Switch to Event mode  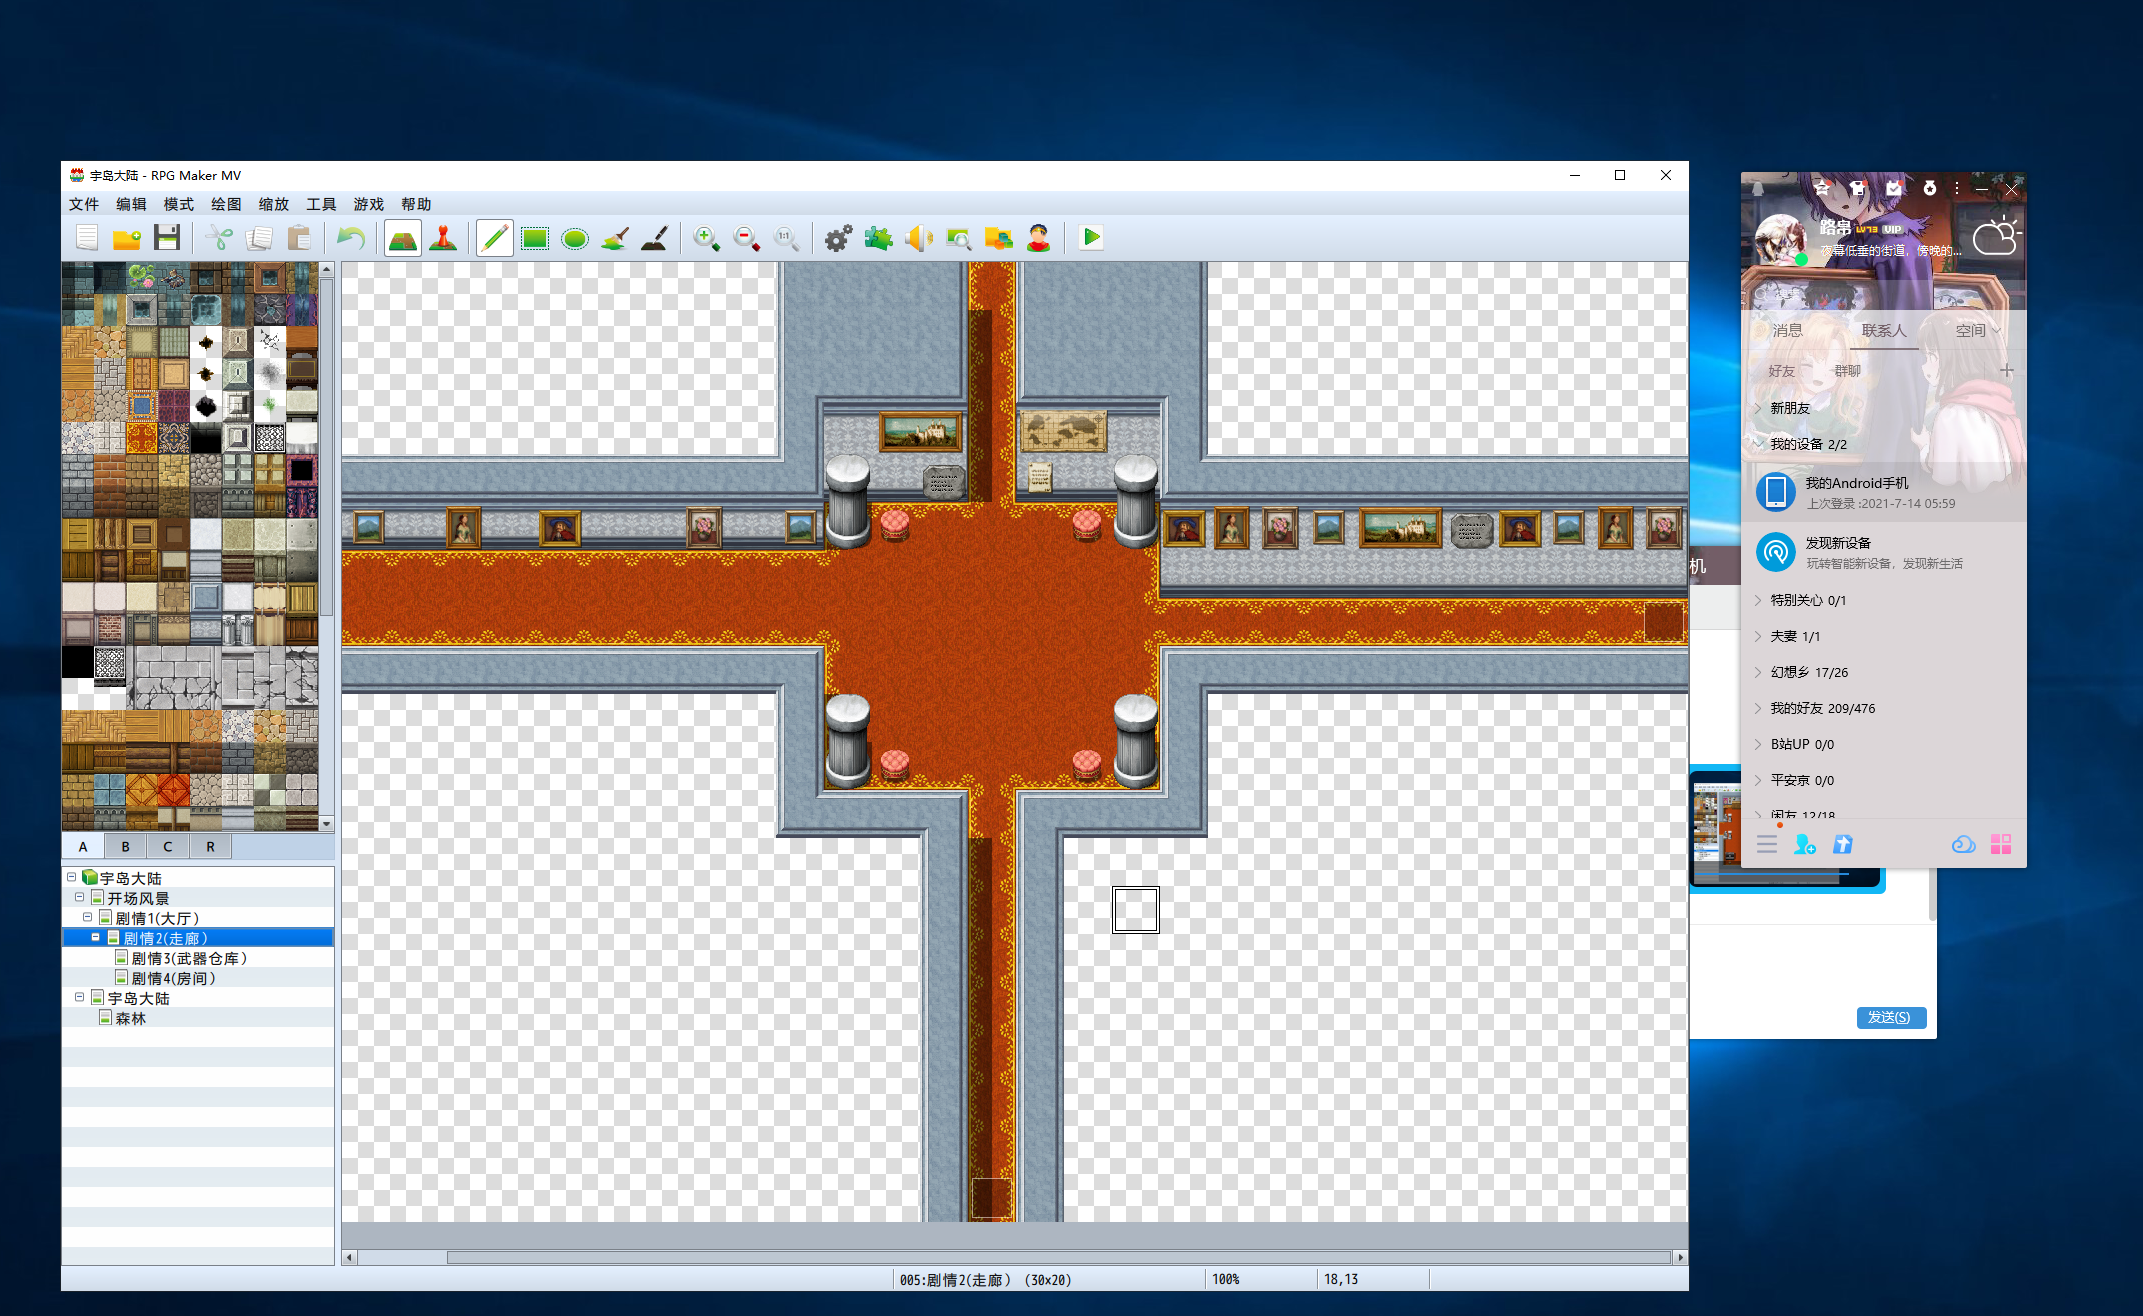tap(443, 238)
